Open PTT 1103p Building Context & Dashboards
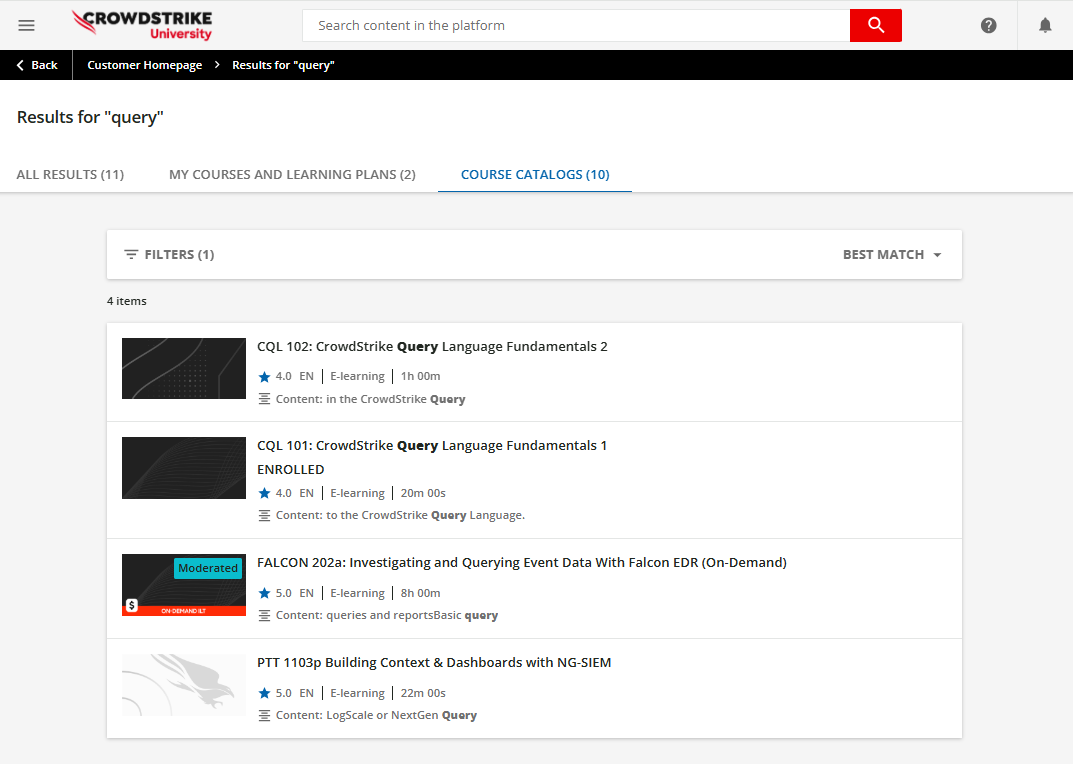Image resolution: width=1073 pixels, height=764 pixels. [x=435, y=663]
